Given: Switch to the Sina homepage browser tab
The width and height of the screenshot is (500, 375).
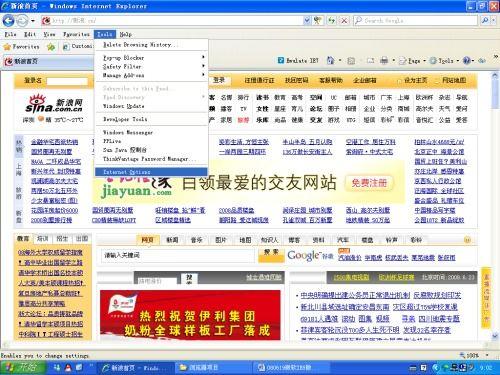Looking at the screenshot, I should [48, 61].
